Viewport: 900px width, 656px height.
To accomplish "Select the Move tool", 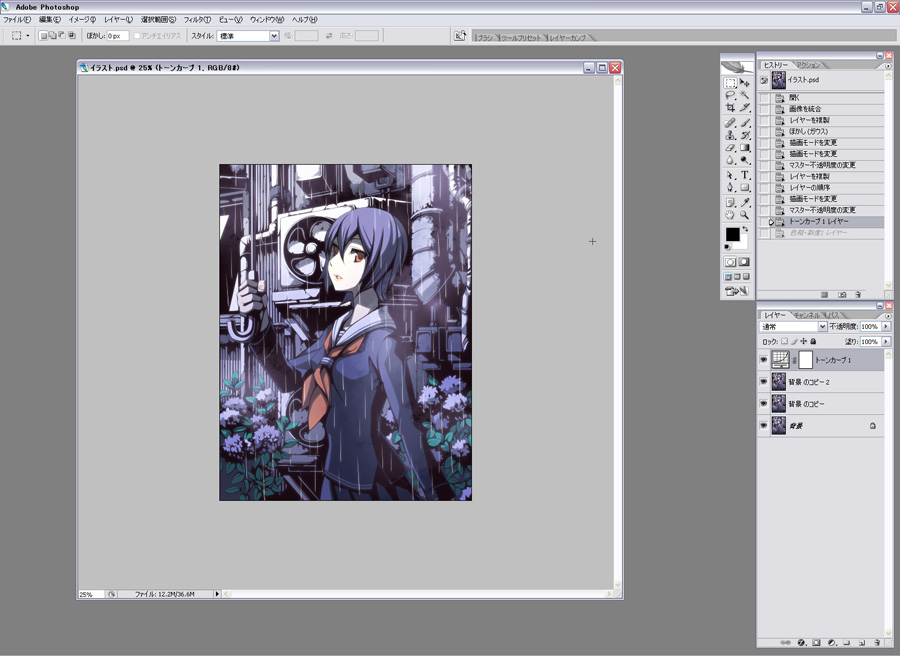I will tap(744, 83).
